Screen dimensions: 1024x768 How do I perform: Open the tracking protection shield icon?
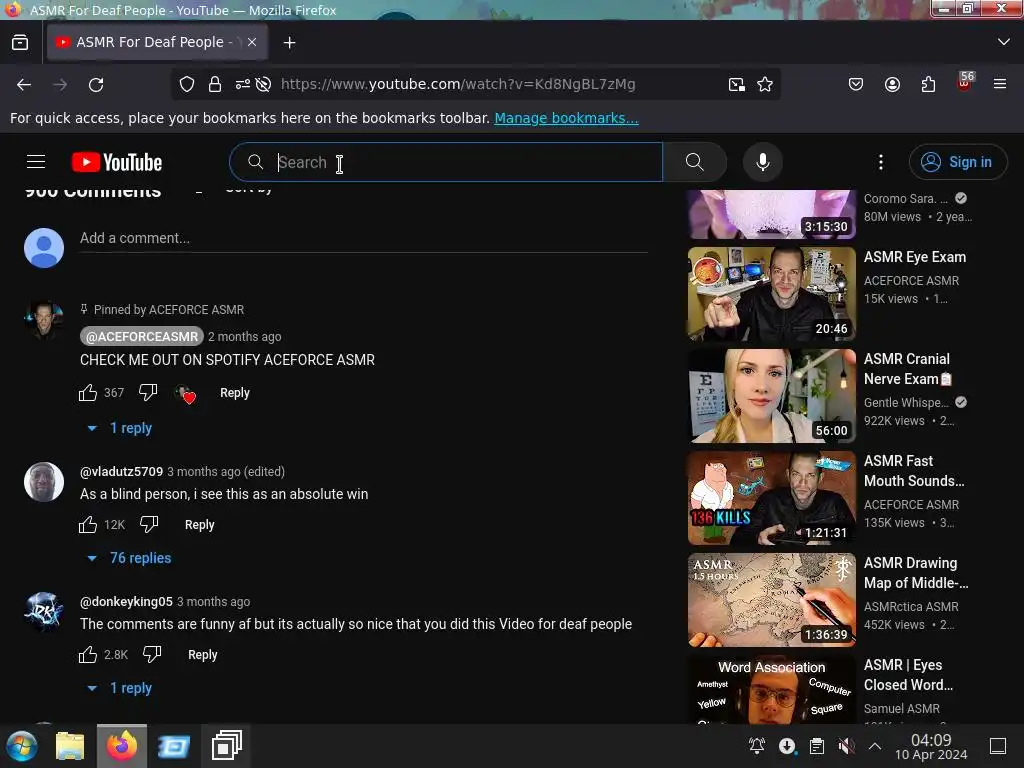point(187,84)
